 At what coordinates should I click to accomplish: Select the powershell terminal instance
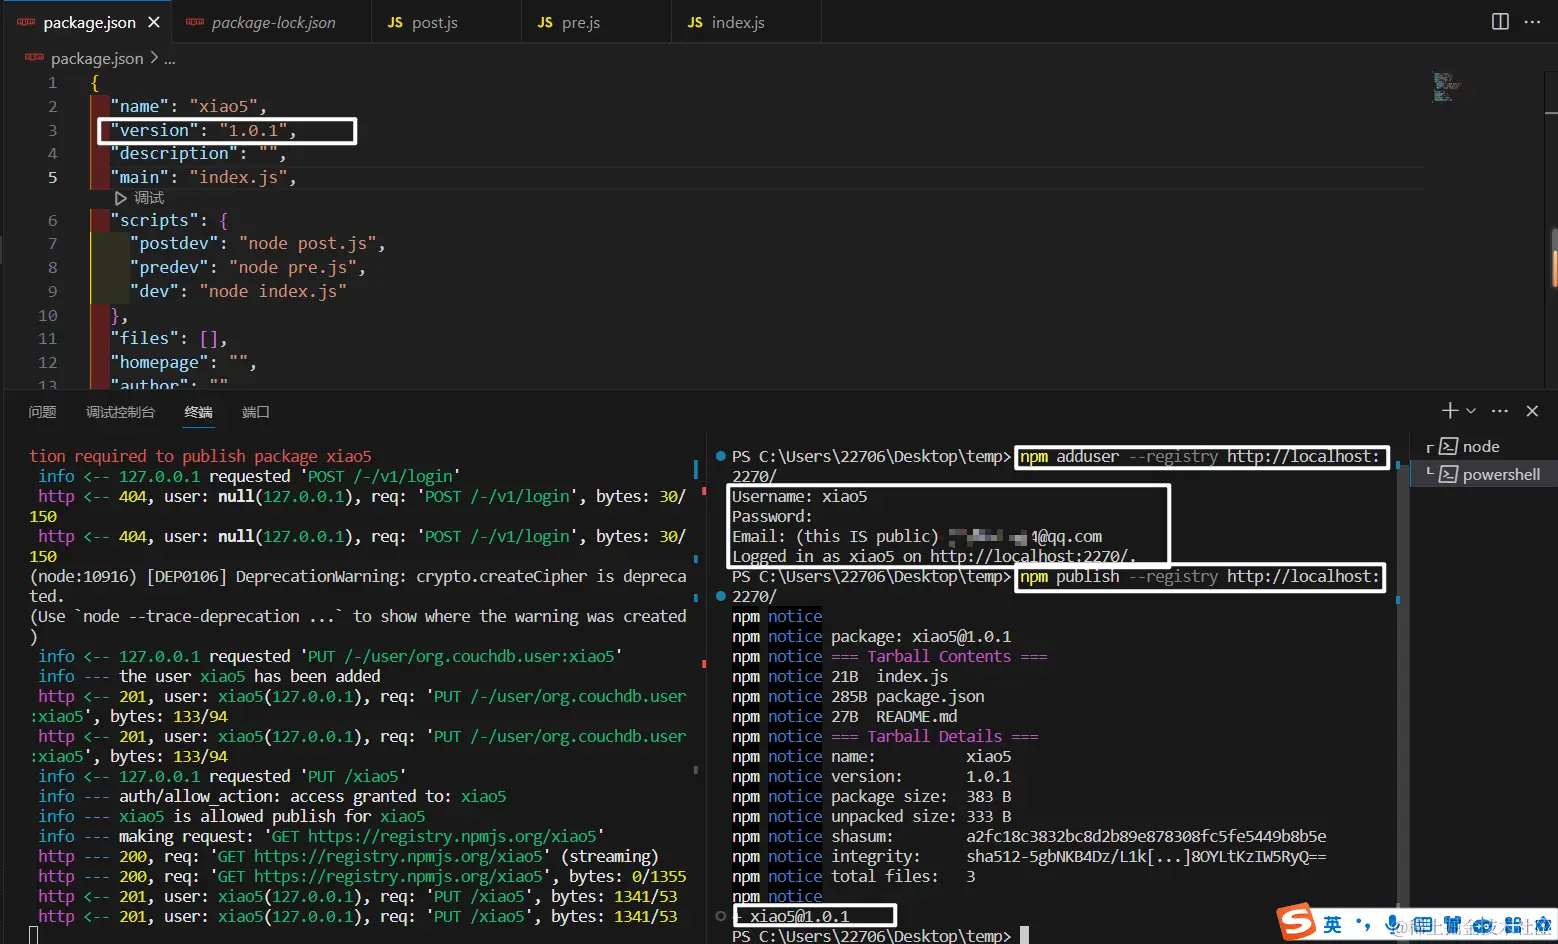coord(1500,475)
